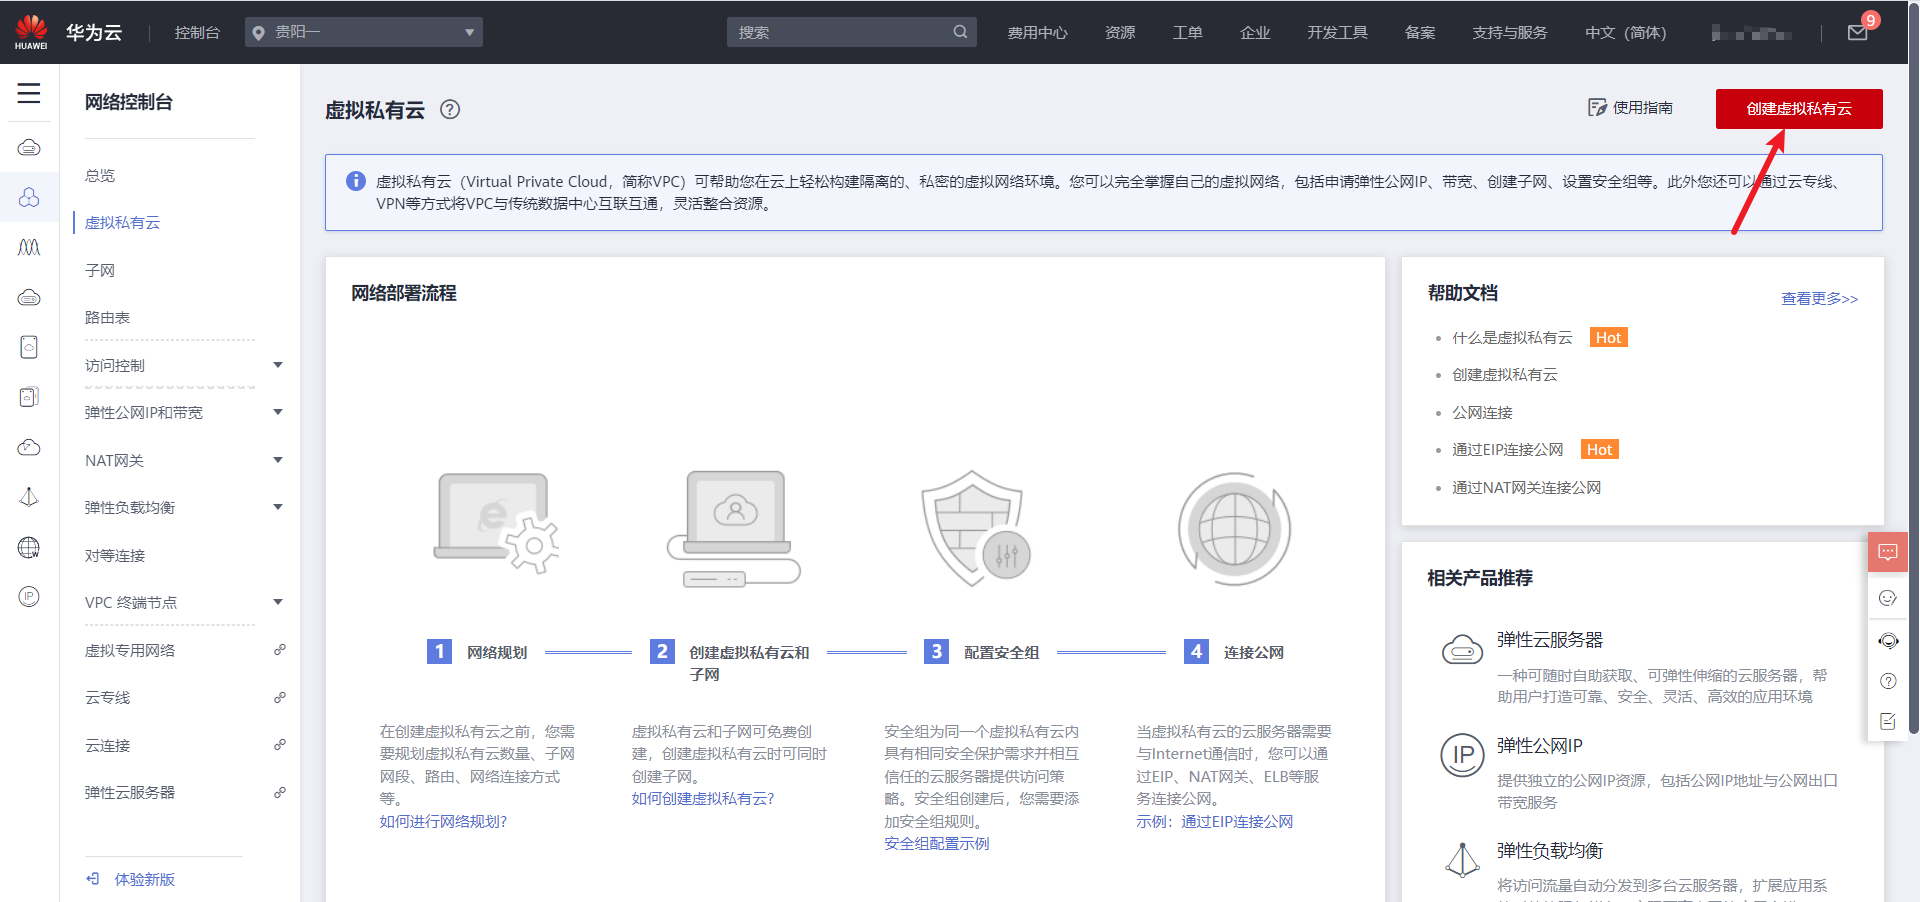1920x902 pixels.
Task: Open the 贵阳一 region dropdown
Action: pos(364,32)
